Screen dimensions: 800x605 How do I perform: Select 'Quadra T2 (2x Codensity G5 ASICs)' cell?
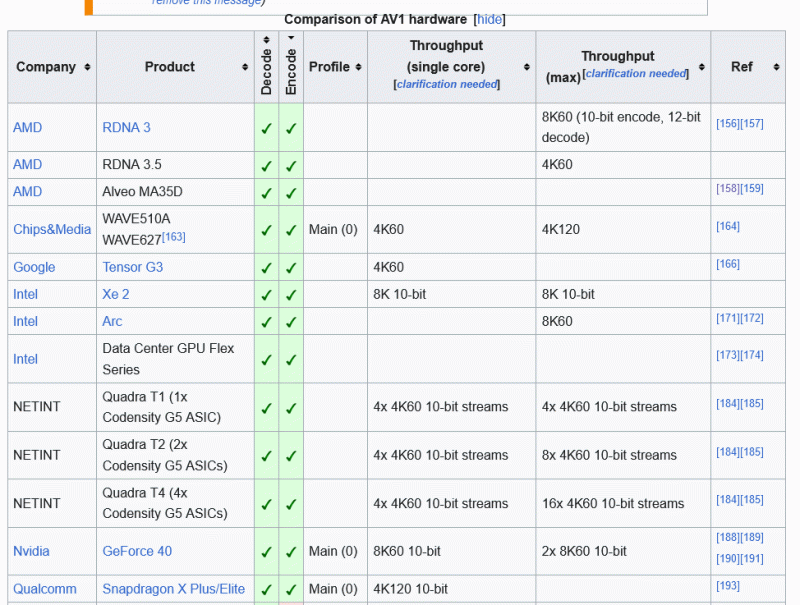(x=176, y=455)
